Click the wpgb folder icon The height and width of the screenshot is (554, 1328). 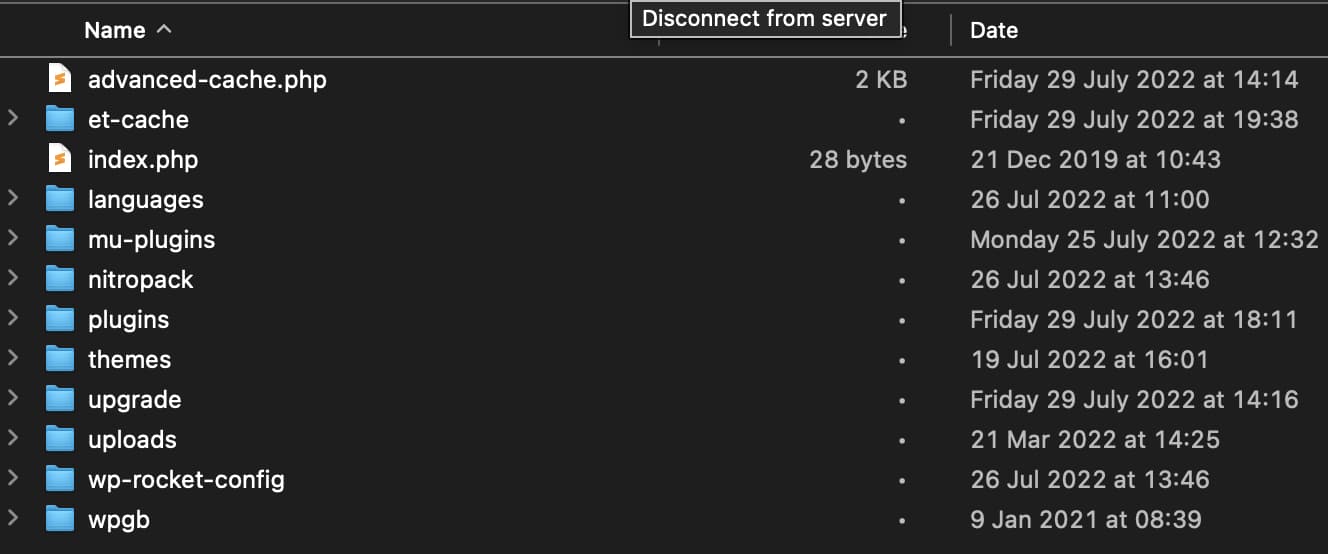pos(61,519)
